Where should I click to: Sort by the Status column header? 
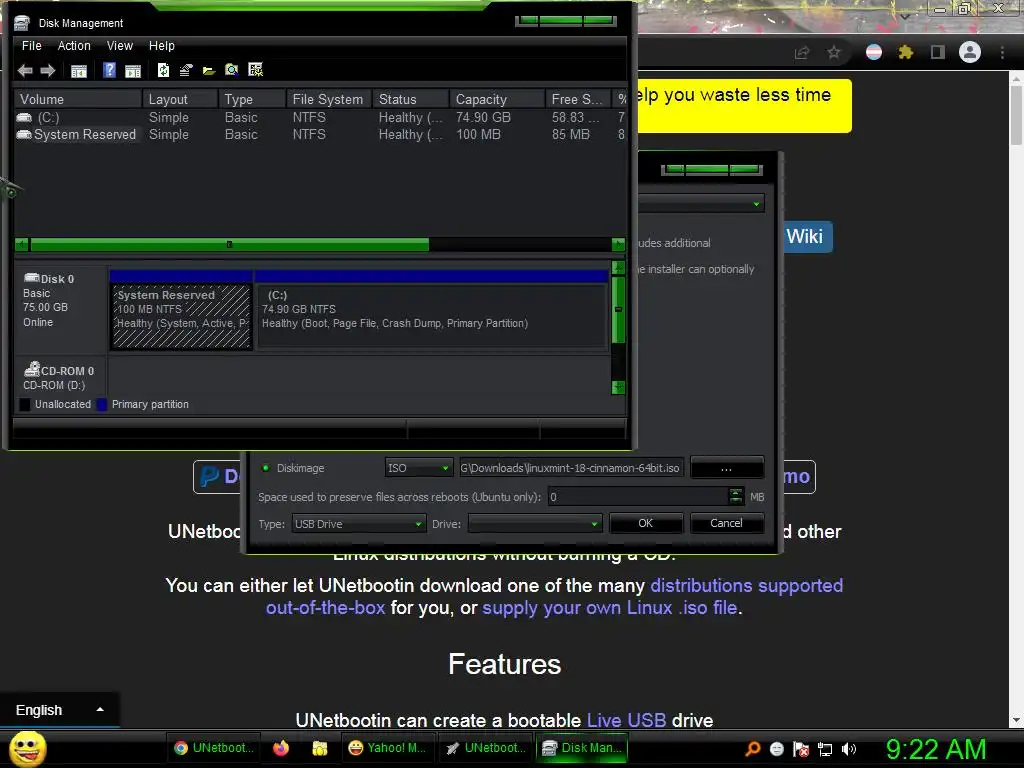tap(411, 99)
